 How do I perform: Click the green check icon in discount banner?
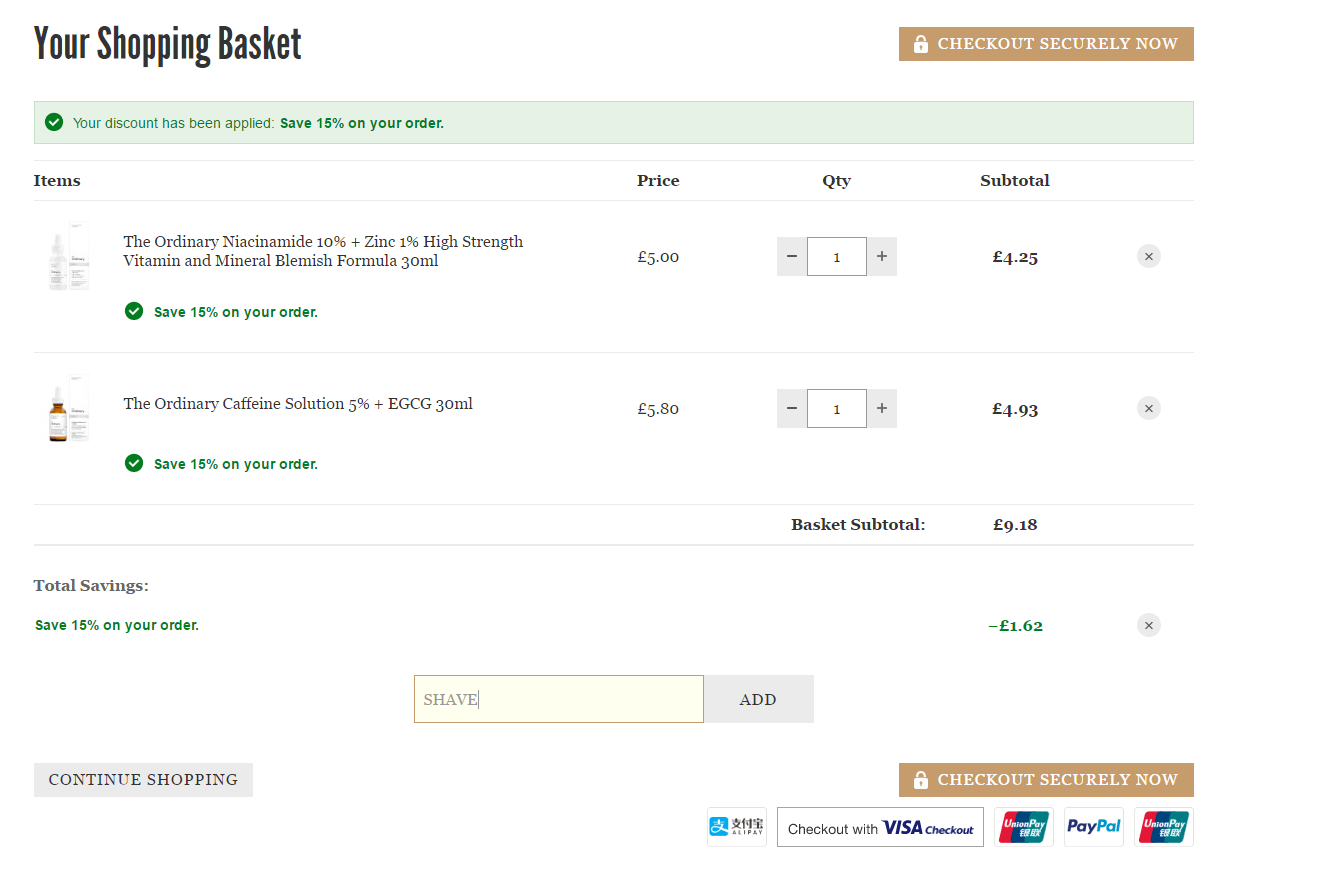(54, 122)
